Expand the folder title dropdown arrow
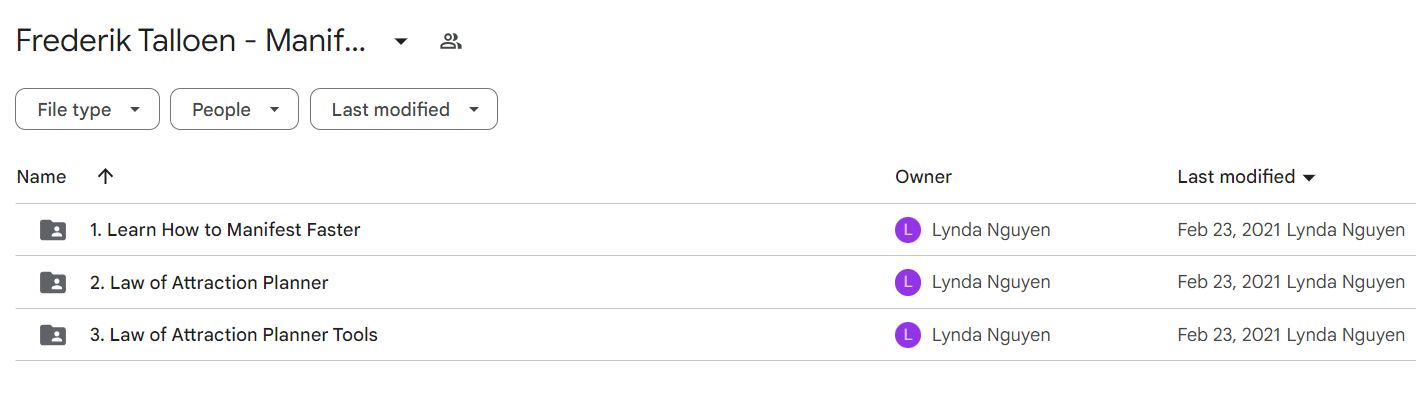The width and height of the screenshot is (1416, 395). pos(401,41)
